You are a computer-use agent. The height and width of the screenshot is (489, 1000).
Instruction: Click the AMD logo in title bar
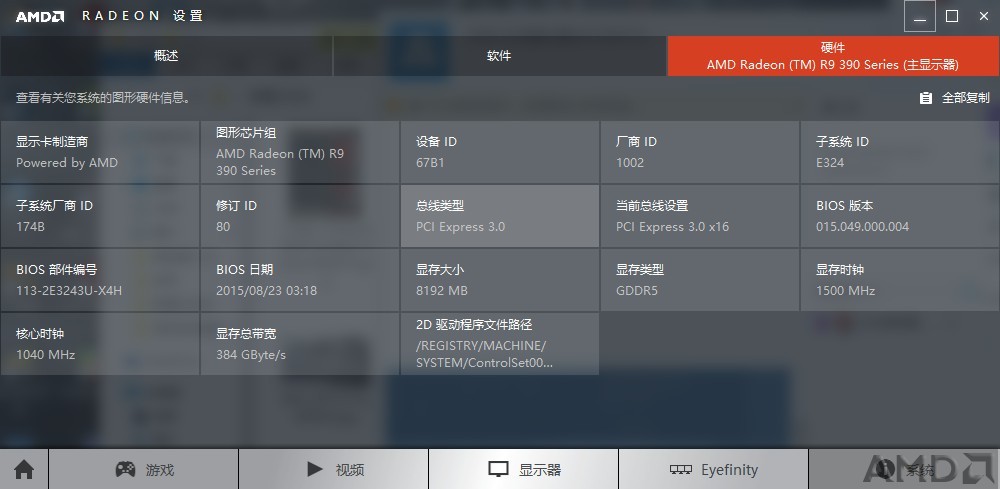(40, 17)
